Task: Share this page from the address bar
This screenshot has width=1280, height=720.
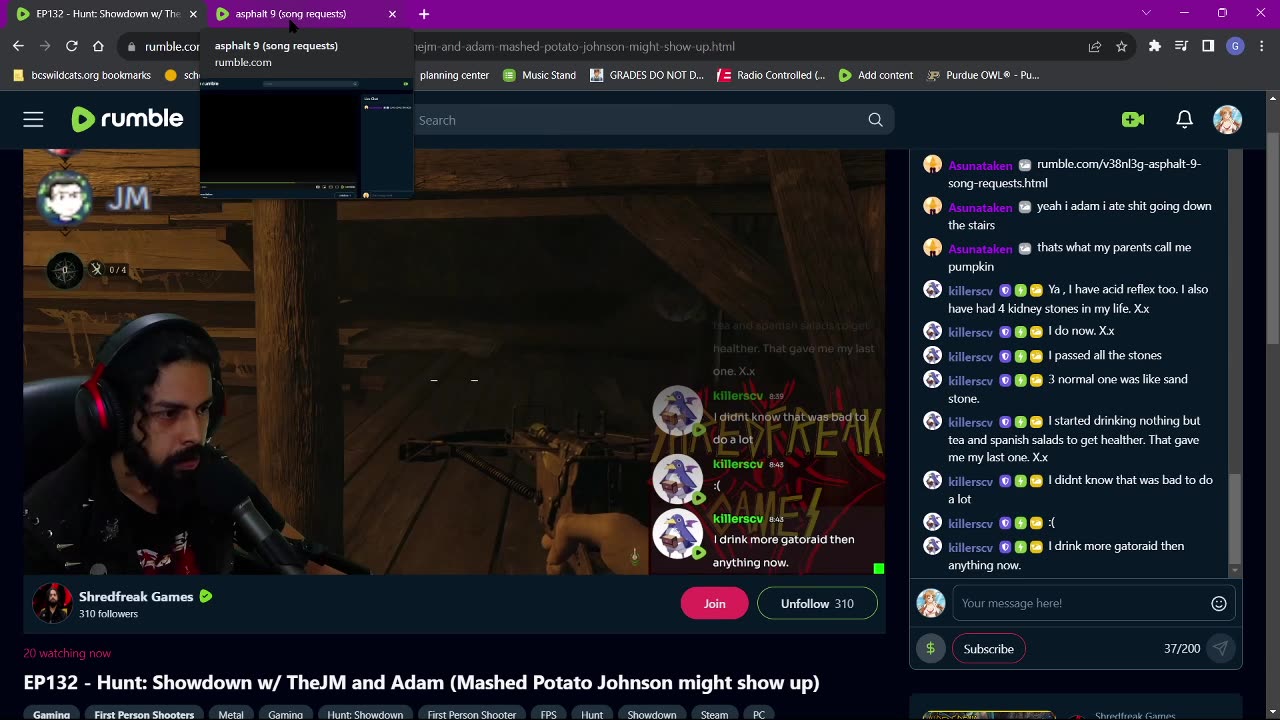Action: (1095, 46)
